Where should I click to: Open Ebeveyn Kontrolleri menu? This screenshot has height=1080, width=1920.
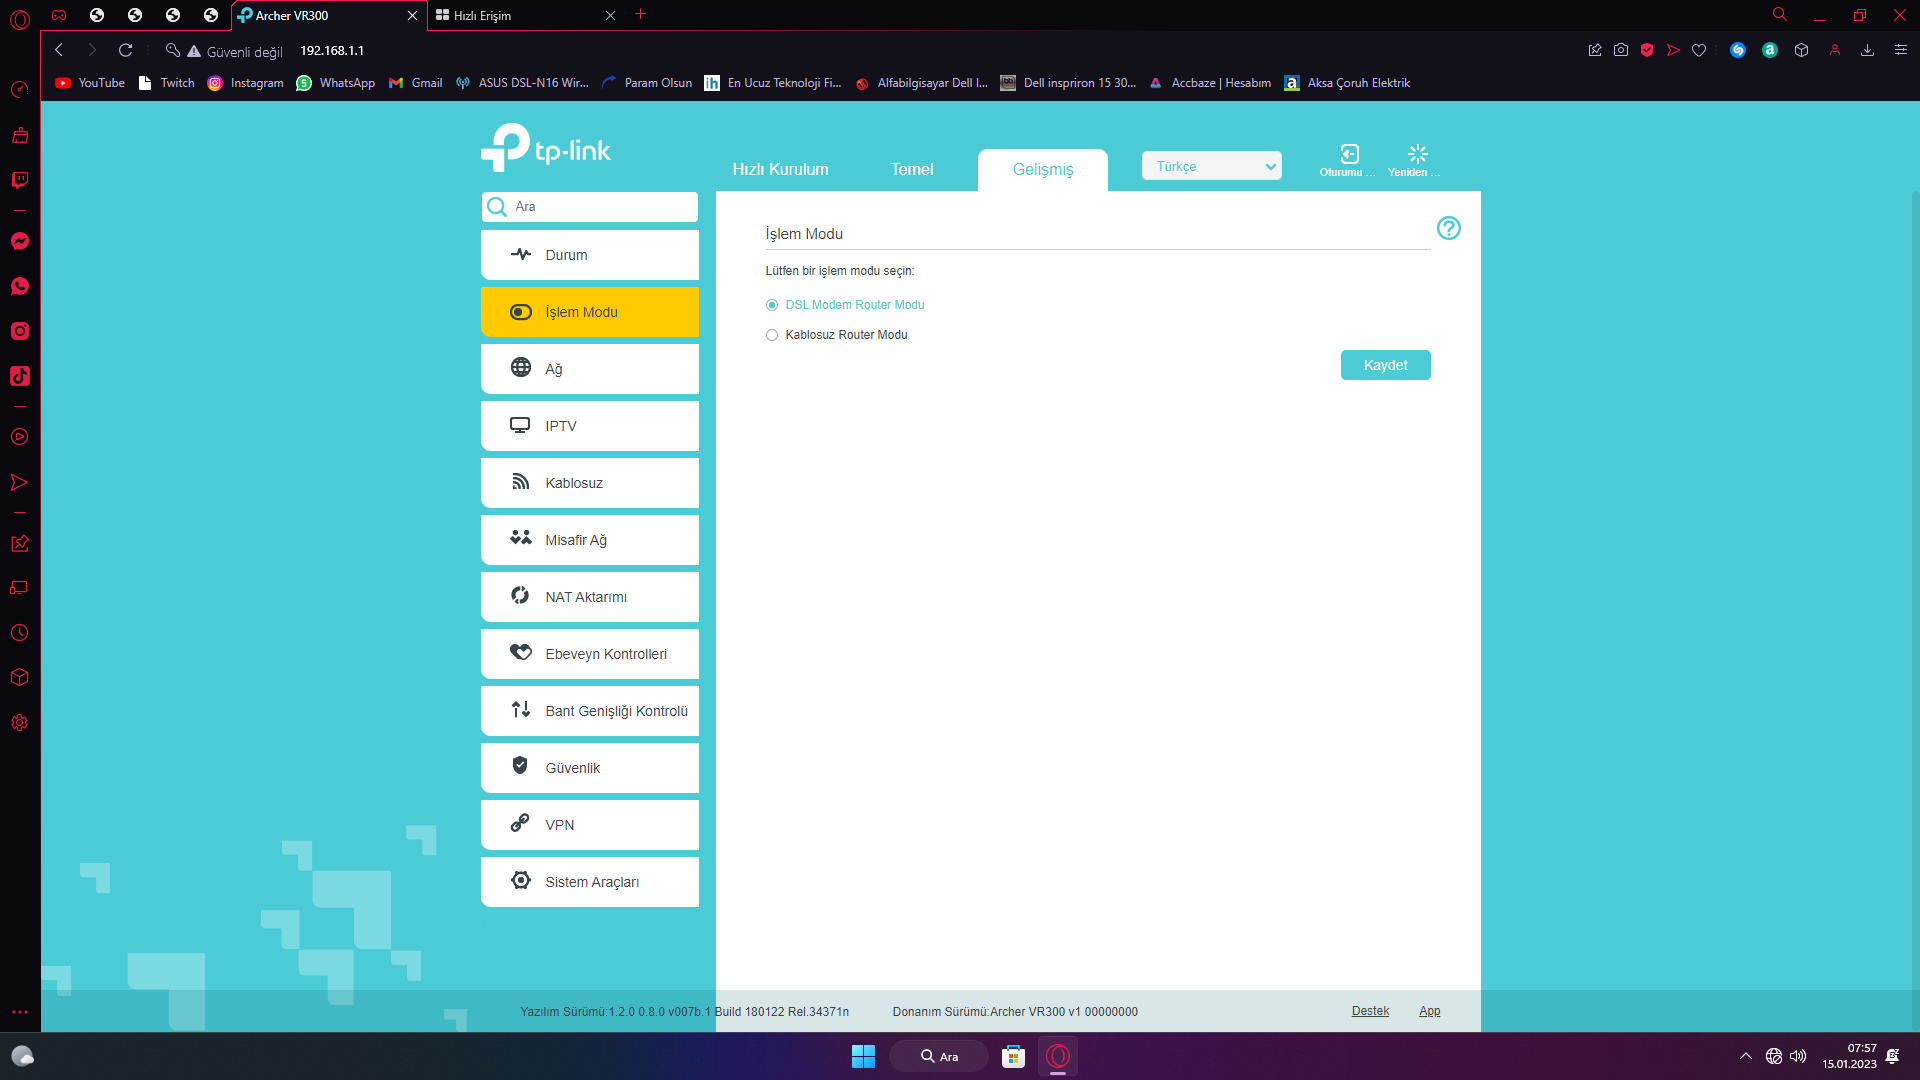tap(590, 654)
